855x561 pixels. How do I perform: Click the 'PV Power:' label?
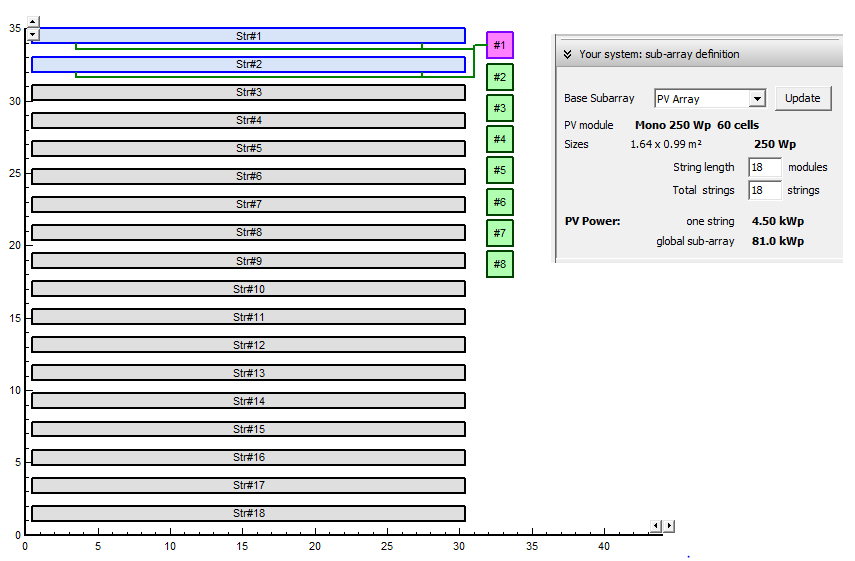coord(592,221)
